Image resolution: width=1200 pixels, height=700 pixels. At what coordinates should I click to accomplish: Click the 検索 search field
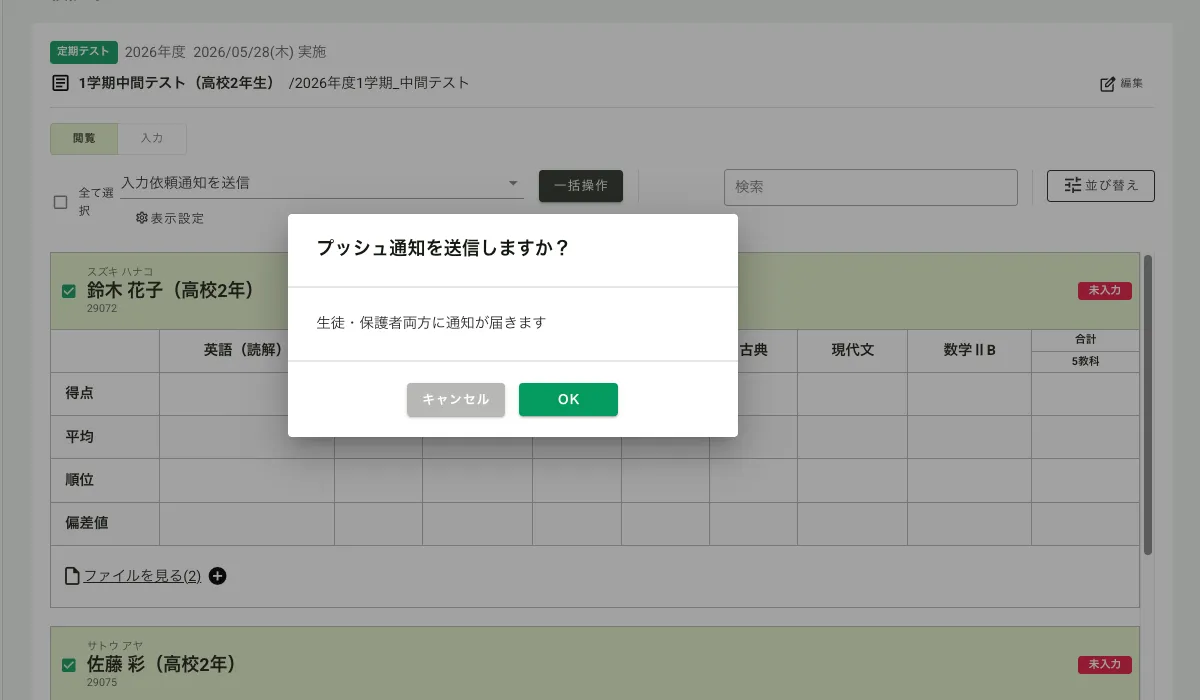(870, 187)
